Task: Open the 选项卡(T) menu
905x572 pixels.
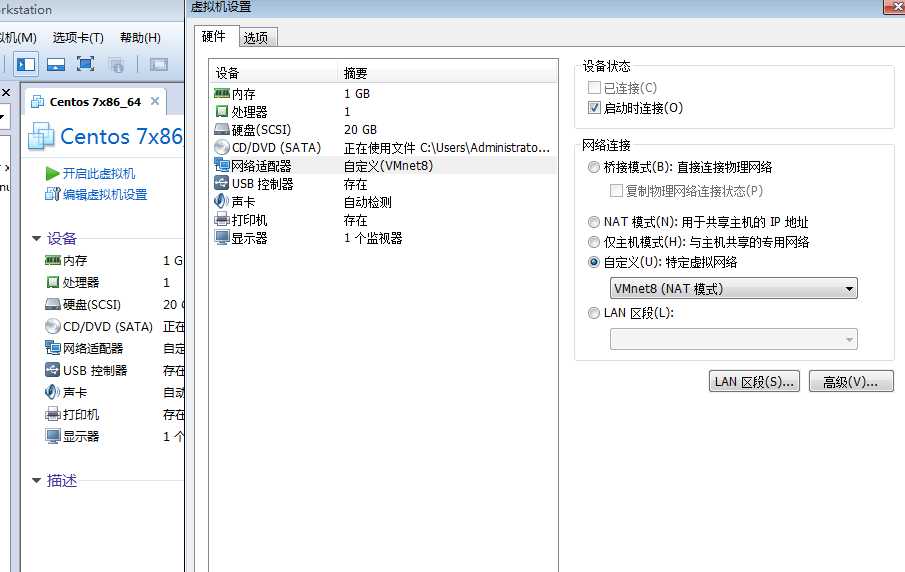Action: click(x=78, y=38)
